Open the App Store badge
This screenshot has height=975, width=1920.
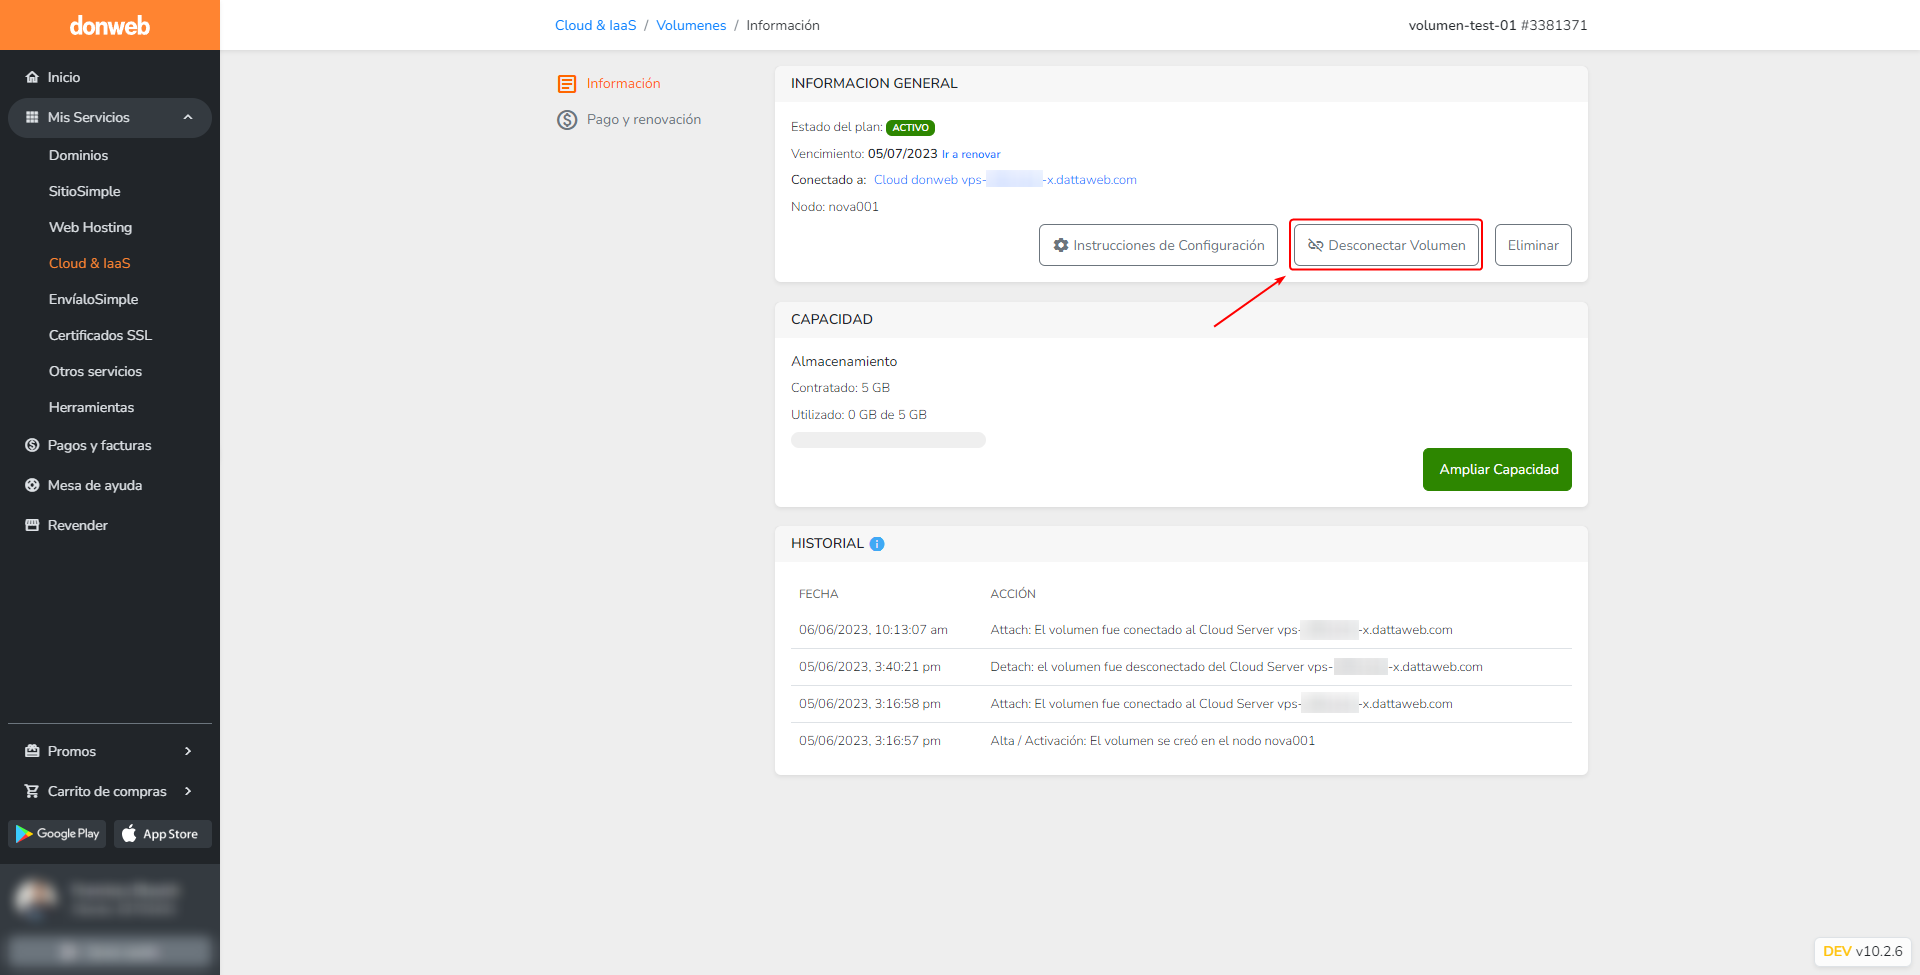[162, 834]
